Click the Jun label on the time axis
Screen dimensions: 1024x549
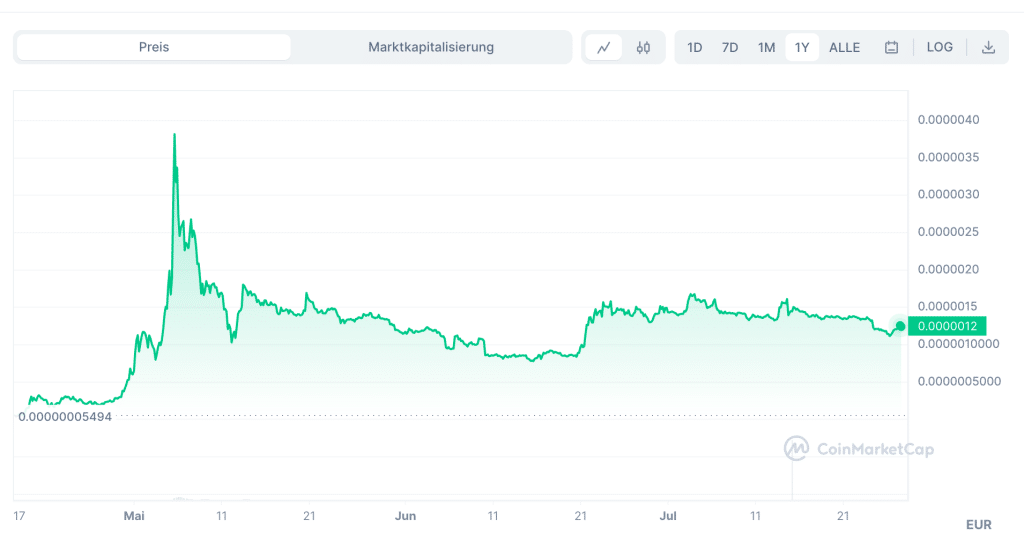click(x=406, y=516)
